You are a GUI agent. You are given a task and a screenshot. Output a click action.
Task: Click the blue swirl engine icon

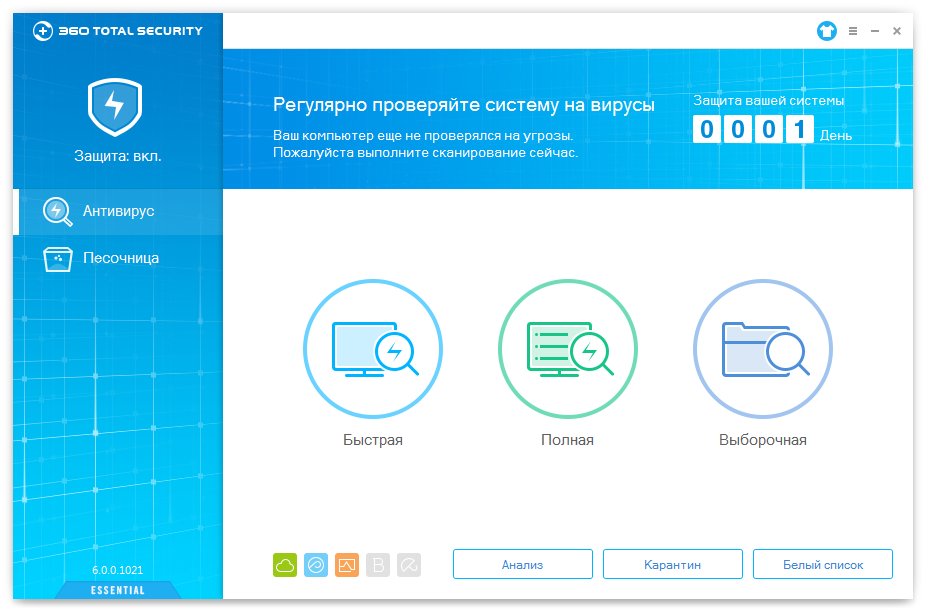316,565
